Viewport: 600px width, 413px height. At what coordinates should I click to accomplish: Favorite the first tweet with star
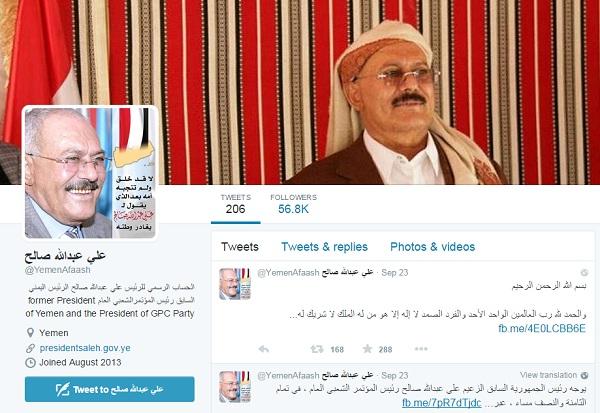click(x=367, y=349)
